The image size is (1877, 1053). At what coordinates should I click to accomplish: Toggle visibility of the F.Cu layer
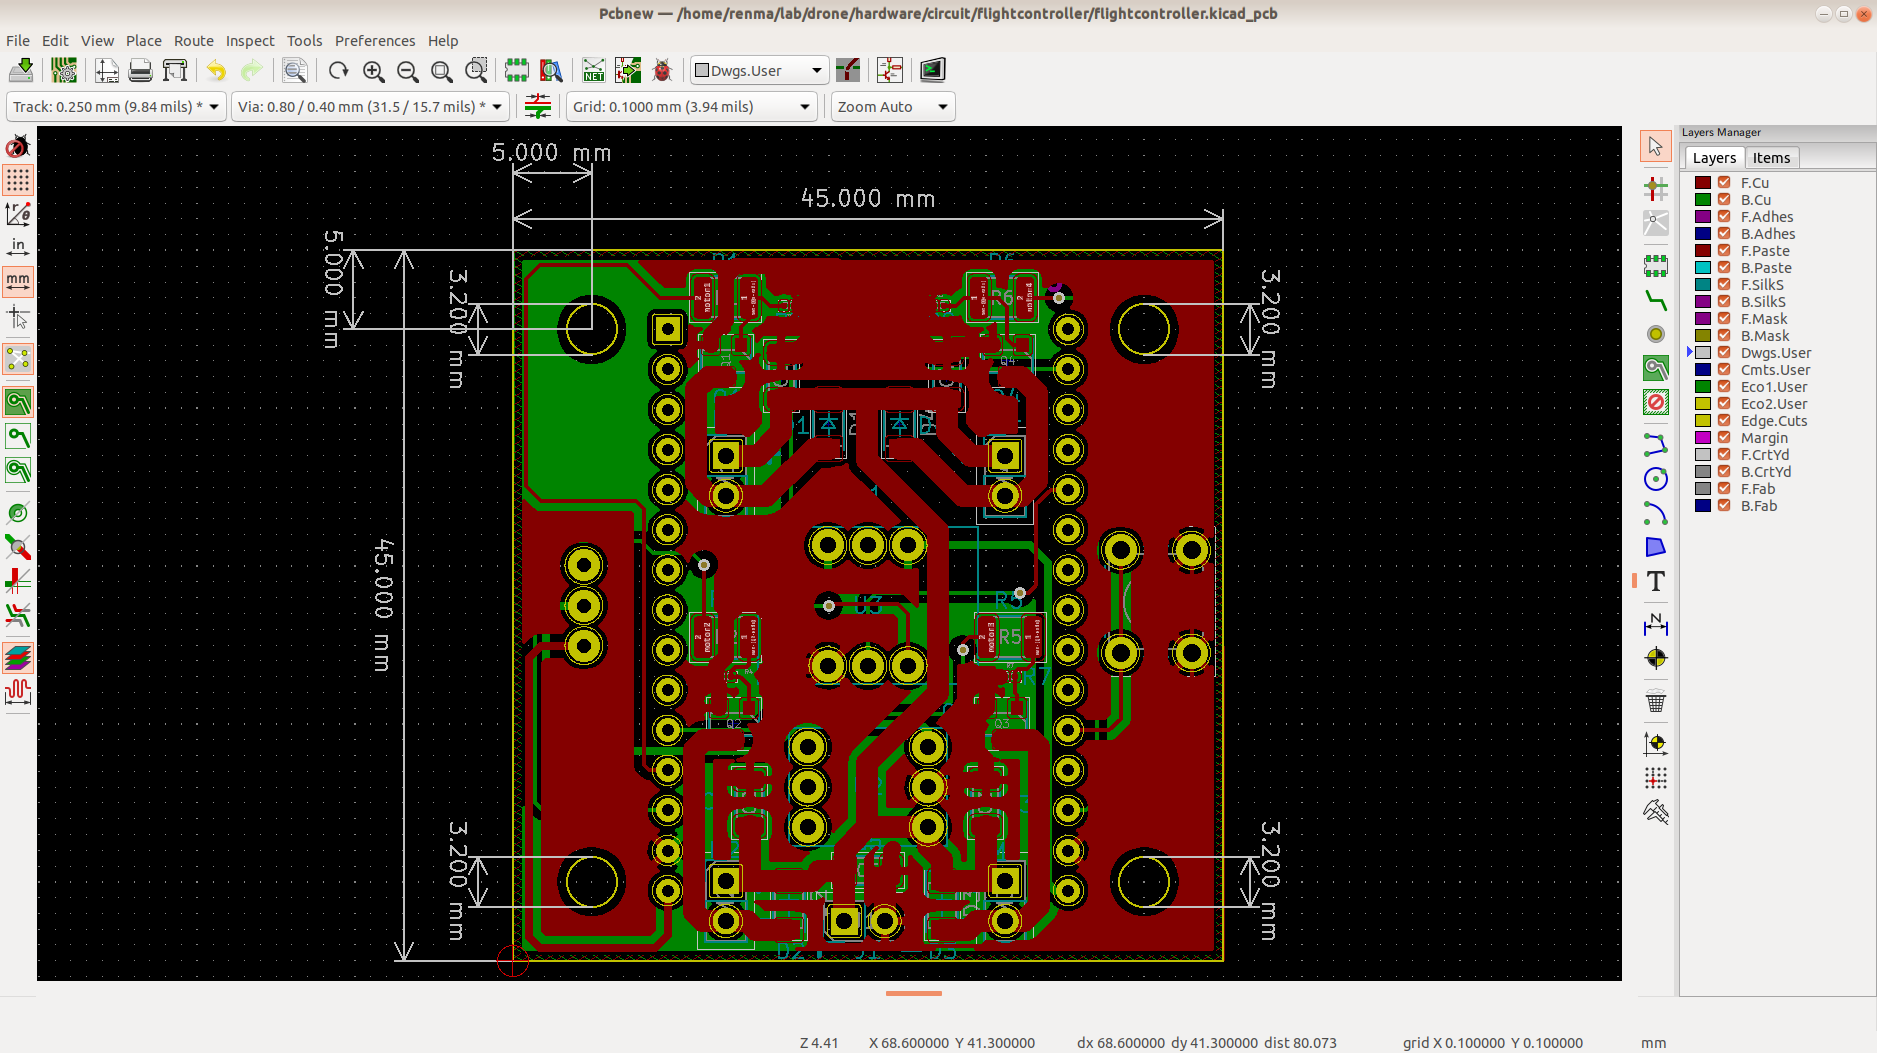coord(1724,183)
